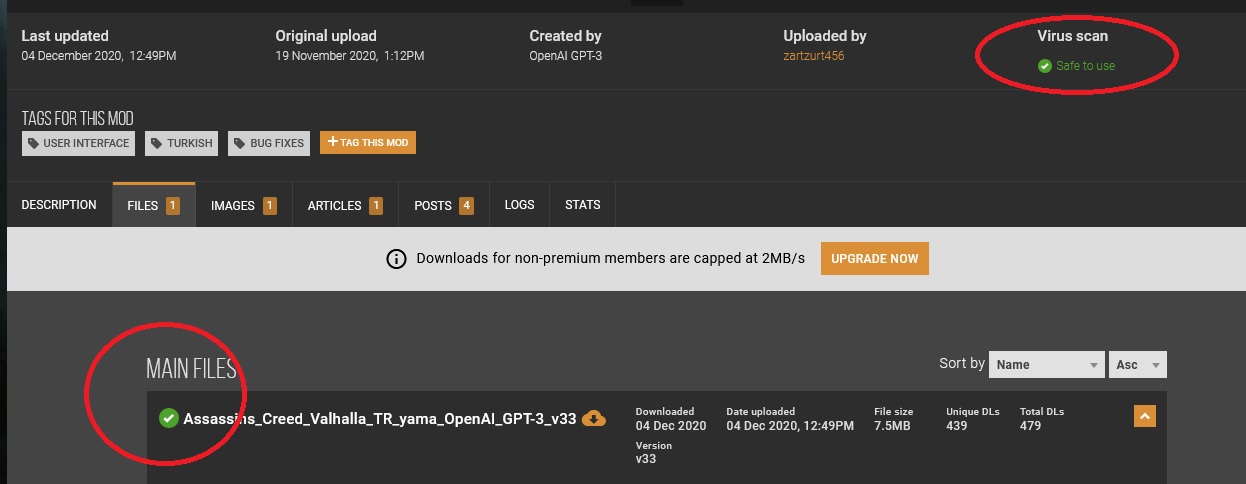Switch to the Description tab
The height and width of the screenshot is (484, 1246).
click(59, 205)
